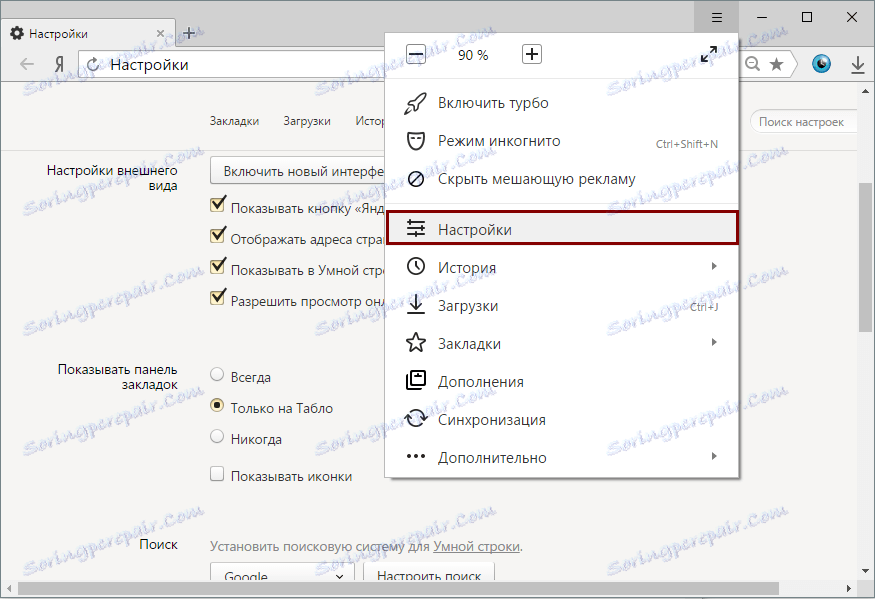Open Дополнения (extensions) from the menu
This screenshot has height=599, width=875.
click(480, 381)
